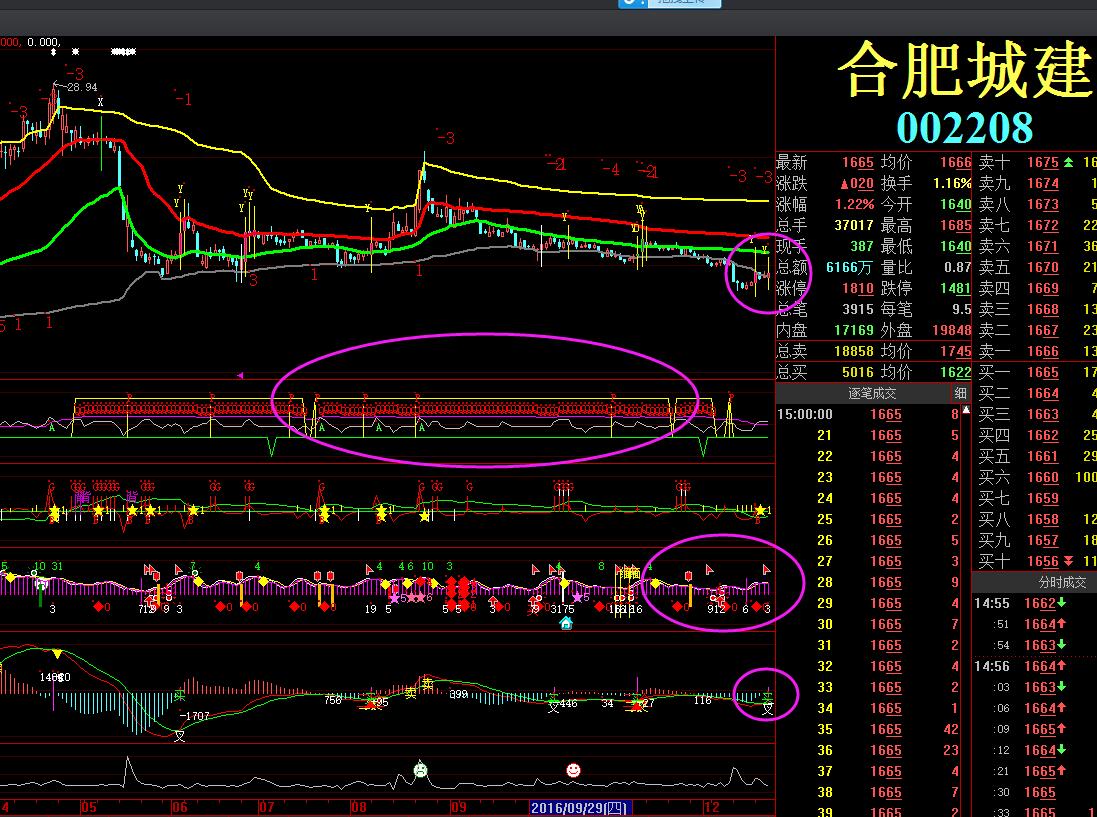Click the red double-down arrow beside 买十
1097x817 pixels.
(x=1068, y=561)
